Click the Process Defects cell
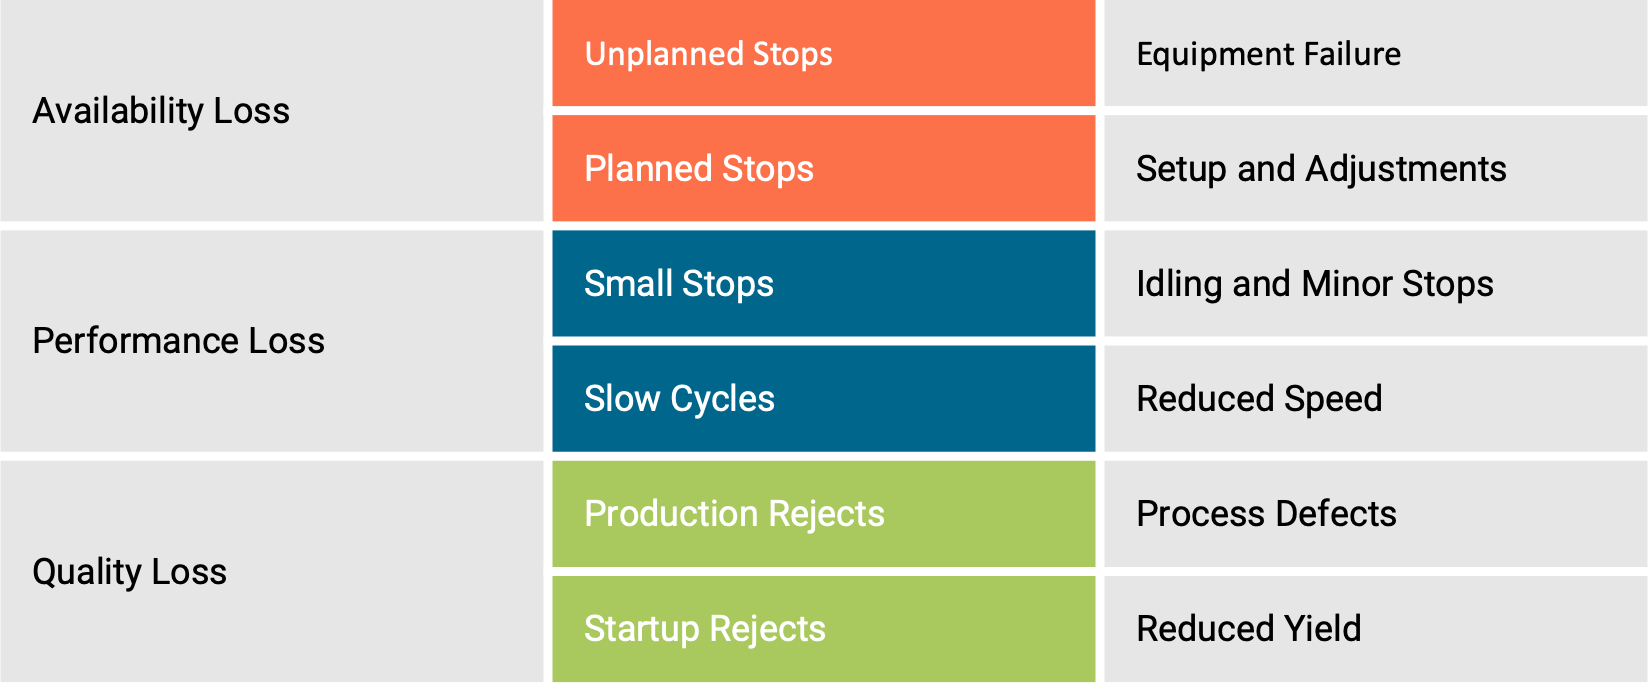1648x683 pixels. click(x=1376, y=514)
